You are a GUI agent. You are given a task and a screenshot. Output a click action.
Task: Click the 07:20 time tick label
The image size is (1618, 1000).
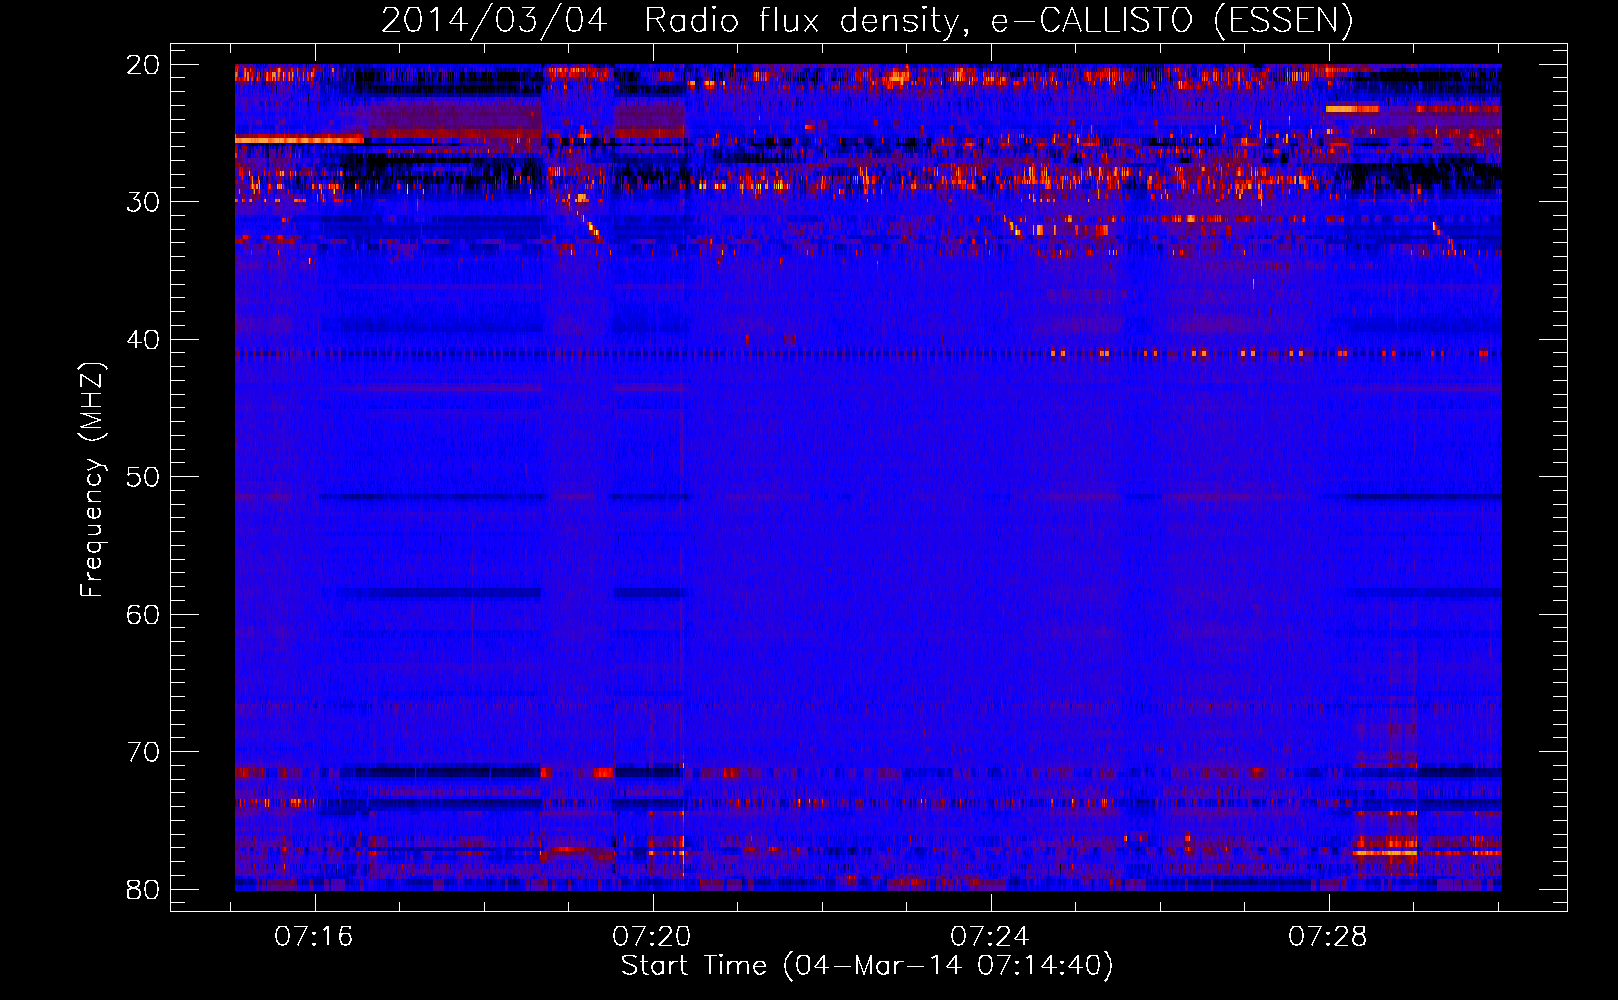[x=652, y=937]
